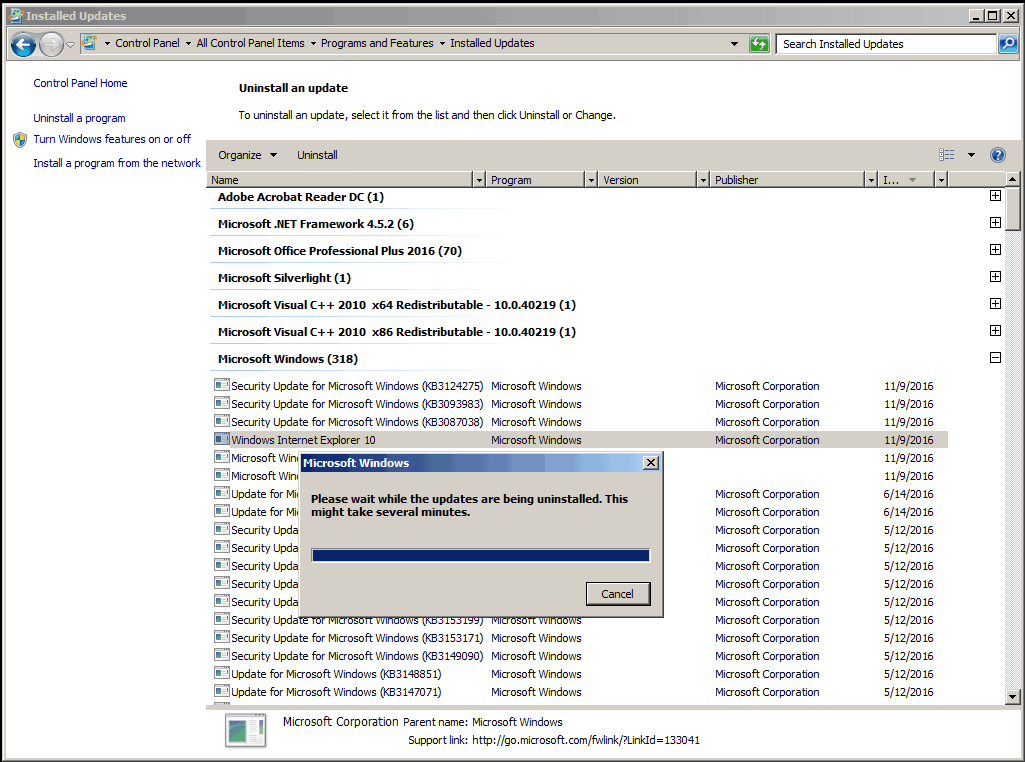The image size is (1025, 762).
Task: Expand Microsoft Office Professional Plus 2016 group
Action: [x=995, y=250]
